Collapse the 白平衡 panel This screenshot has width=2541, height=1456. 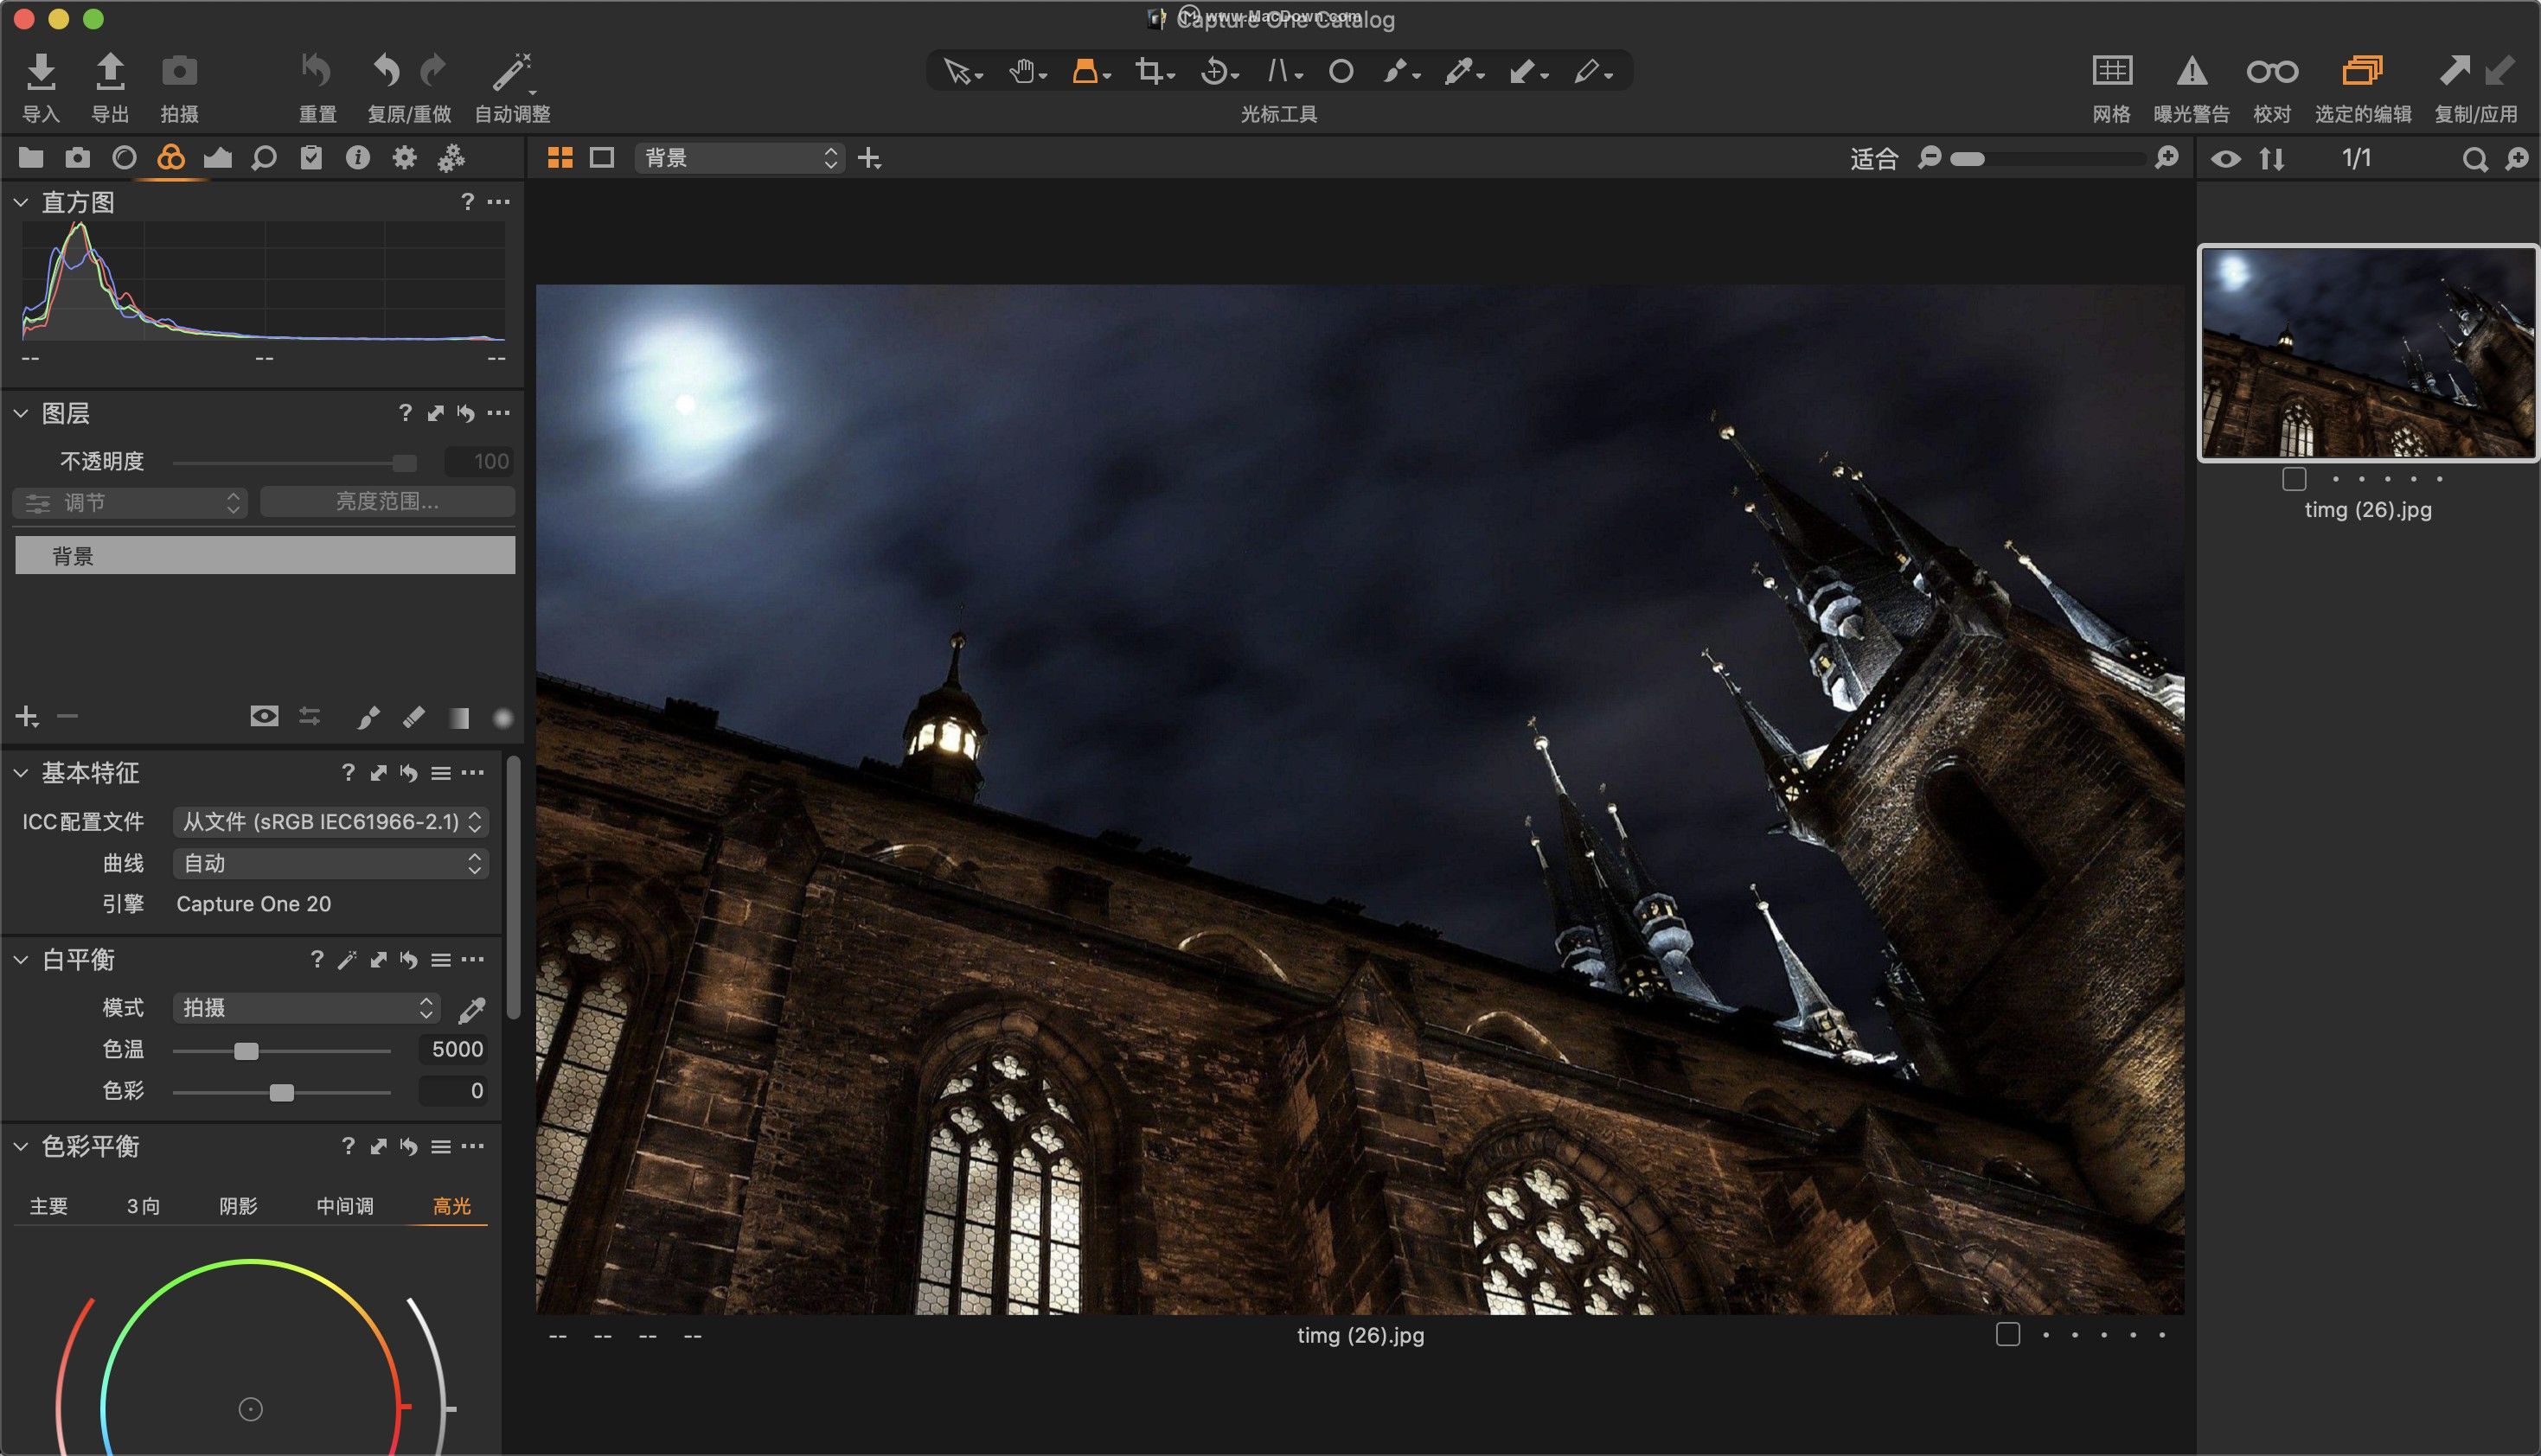[x=20, y=960]
